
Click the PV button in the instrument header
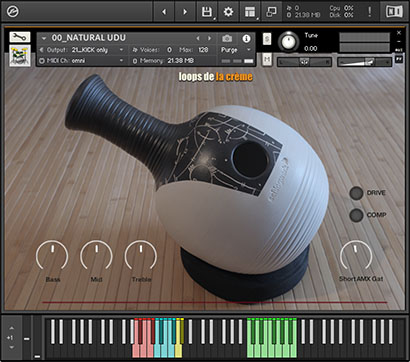pyautogui.click(x=399, y=59)
